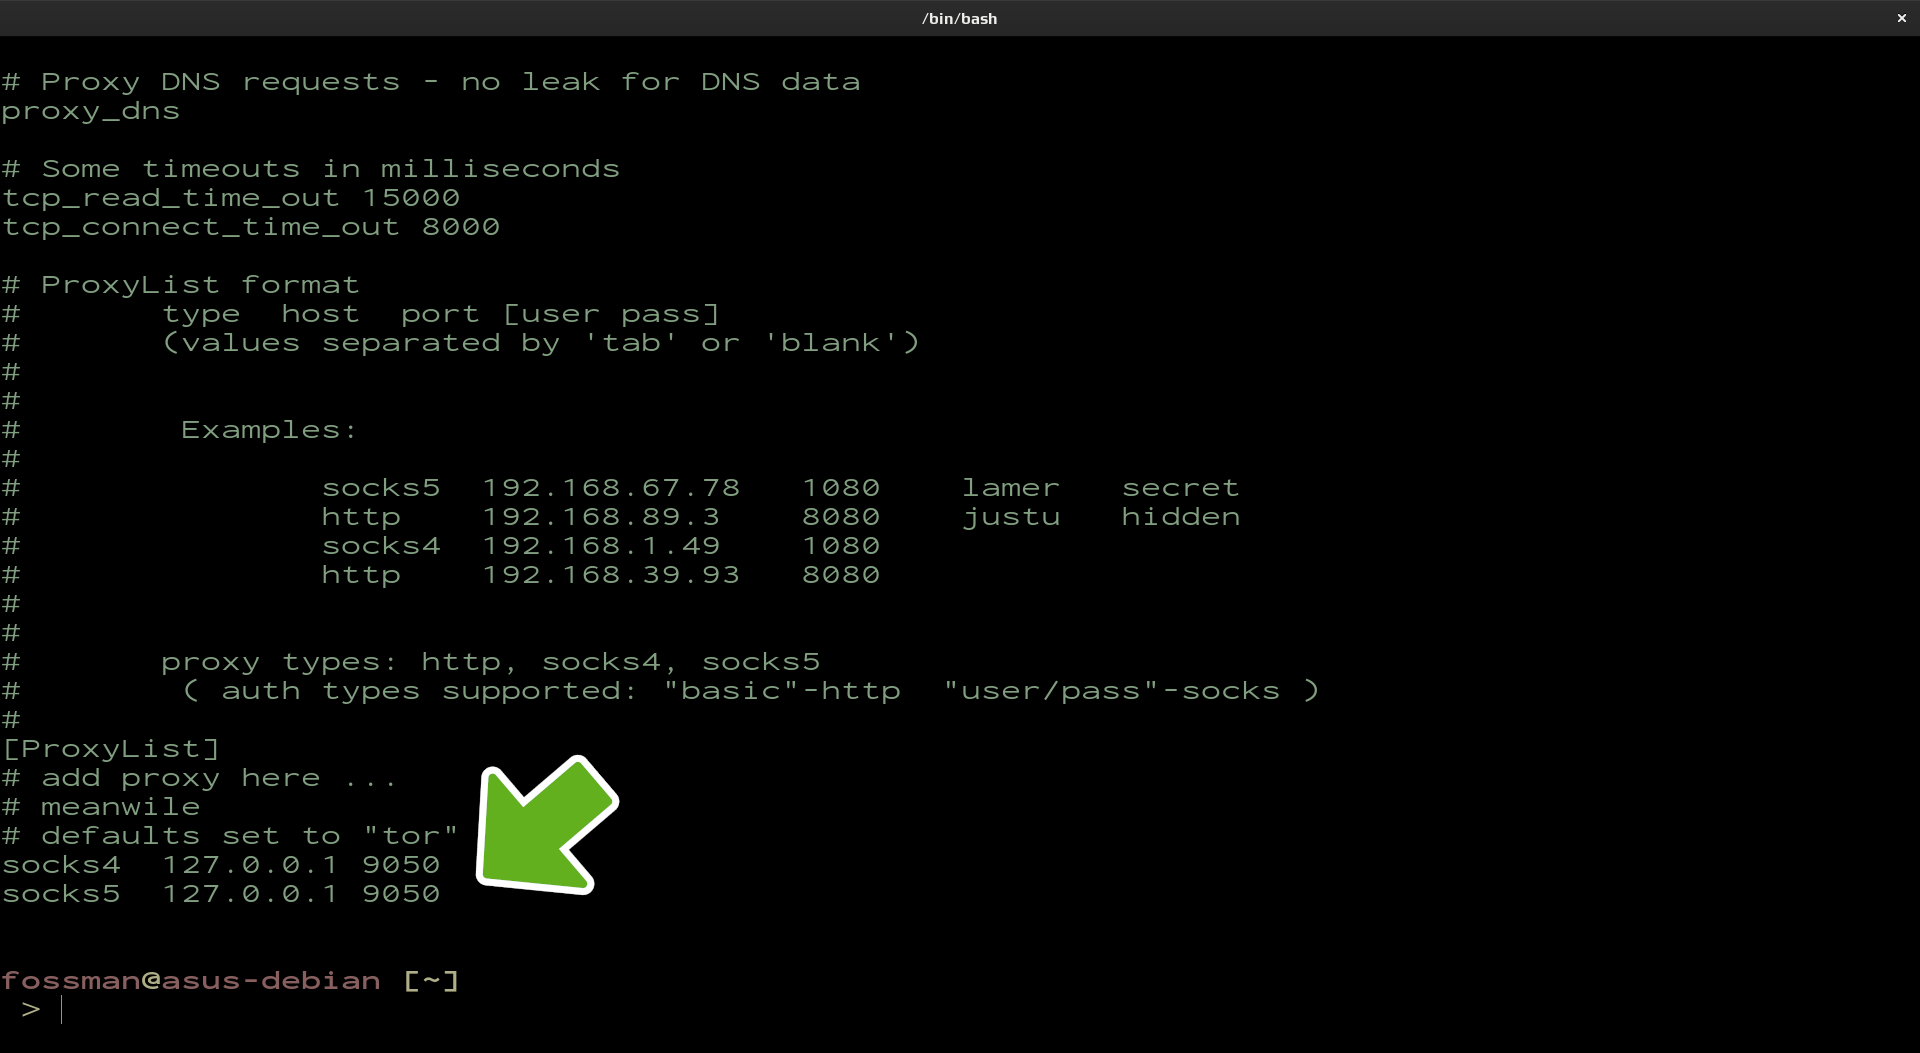Screen dimensions: 1920x1053
Task: Click the socks4 127.0.0.1 9050 line
Action: click(220, 865)
